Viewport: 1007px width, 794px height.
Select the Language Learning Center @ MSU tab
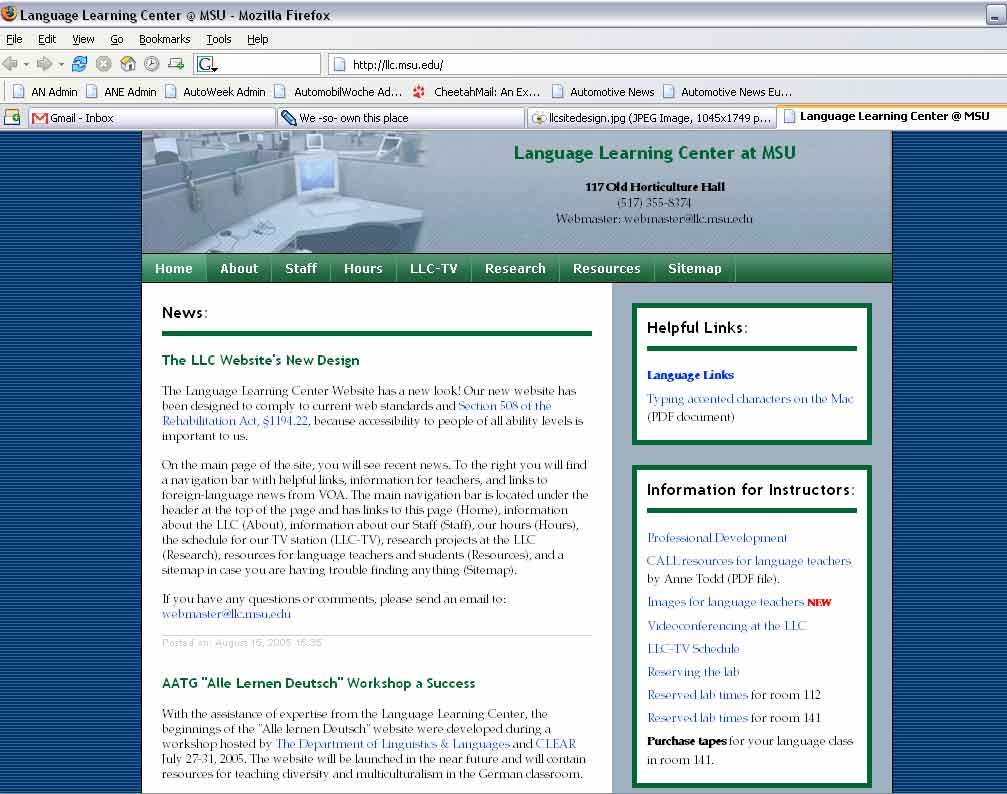click(x=893, y=116)
